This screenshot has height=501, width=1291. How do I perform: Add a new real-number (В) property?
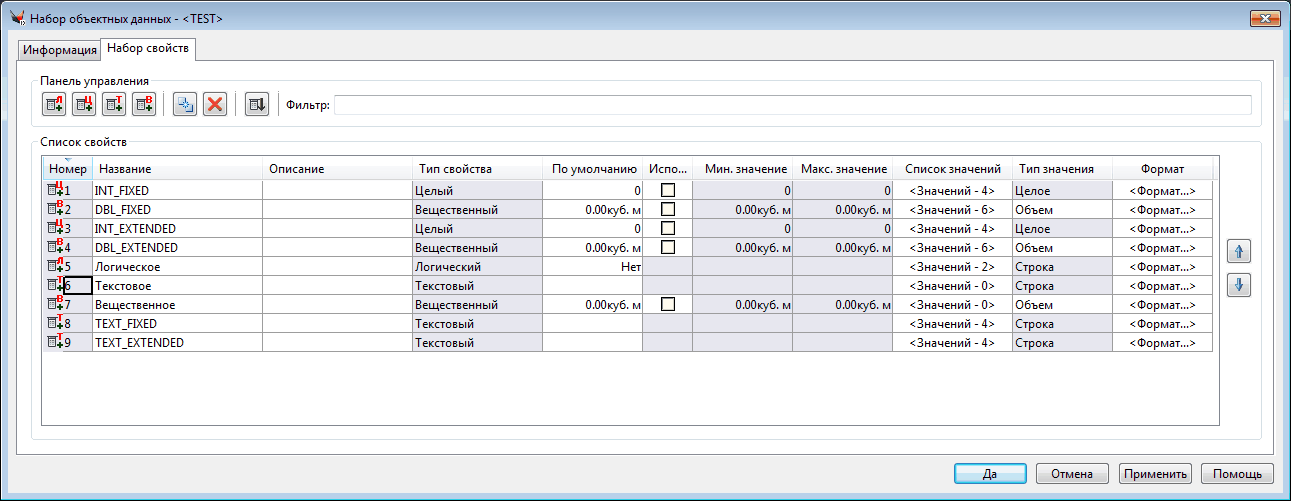coord(143,104)
